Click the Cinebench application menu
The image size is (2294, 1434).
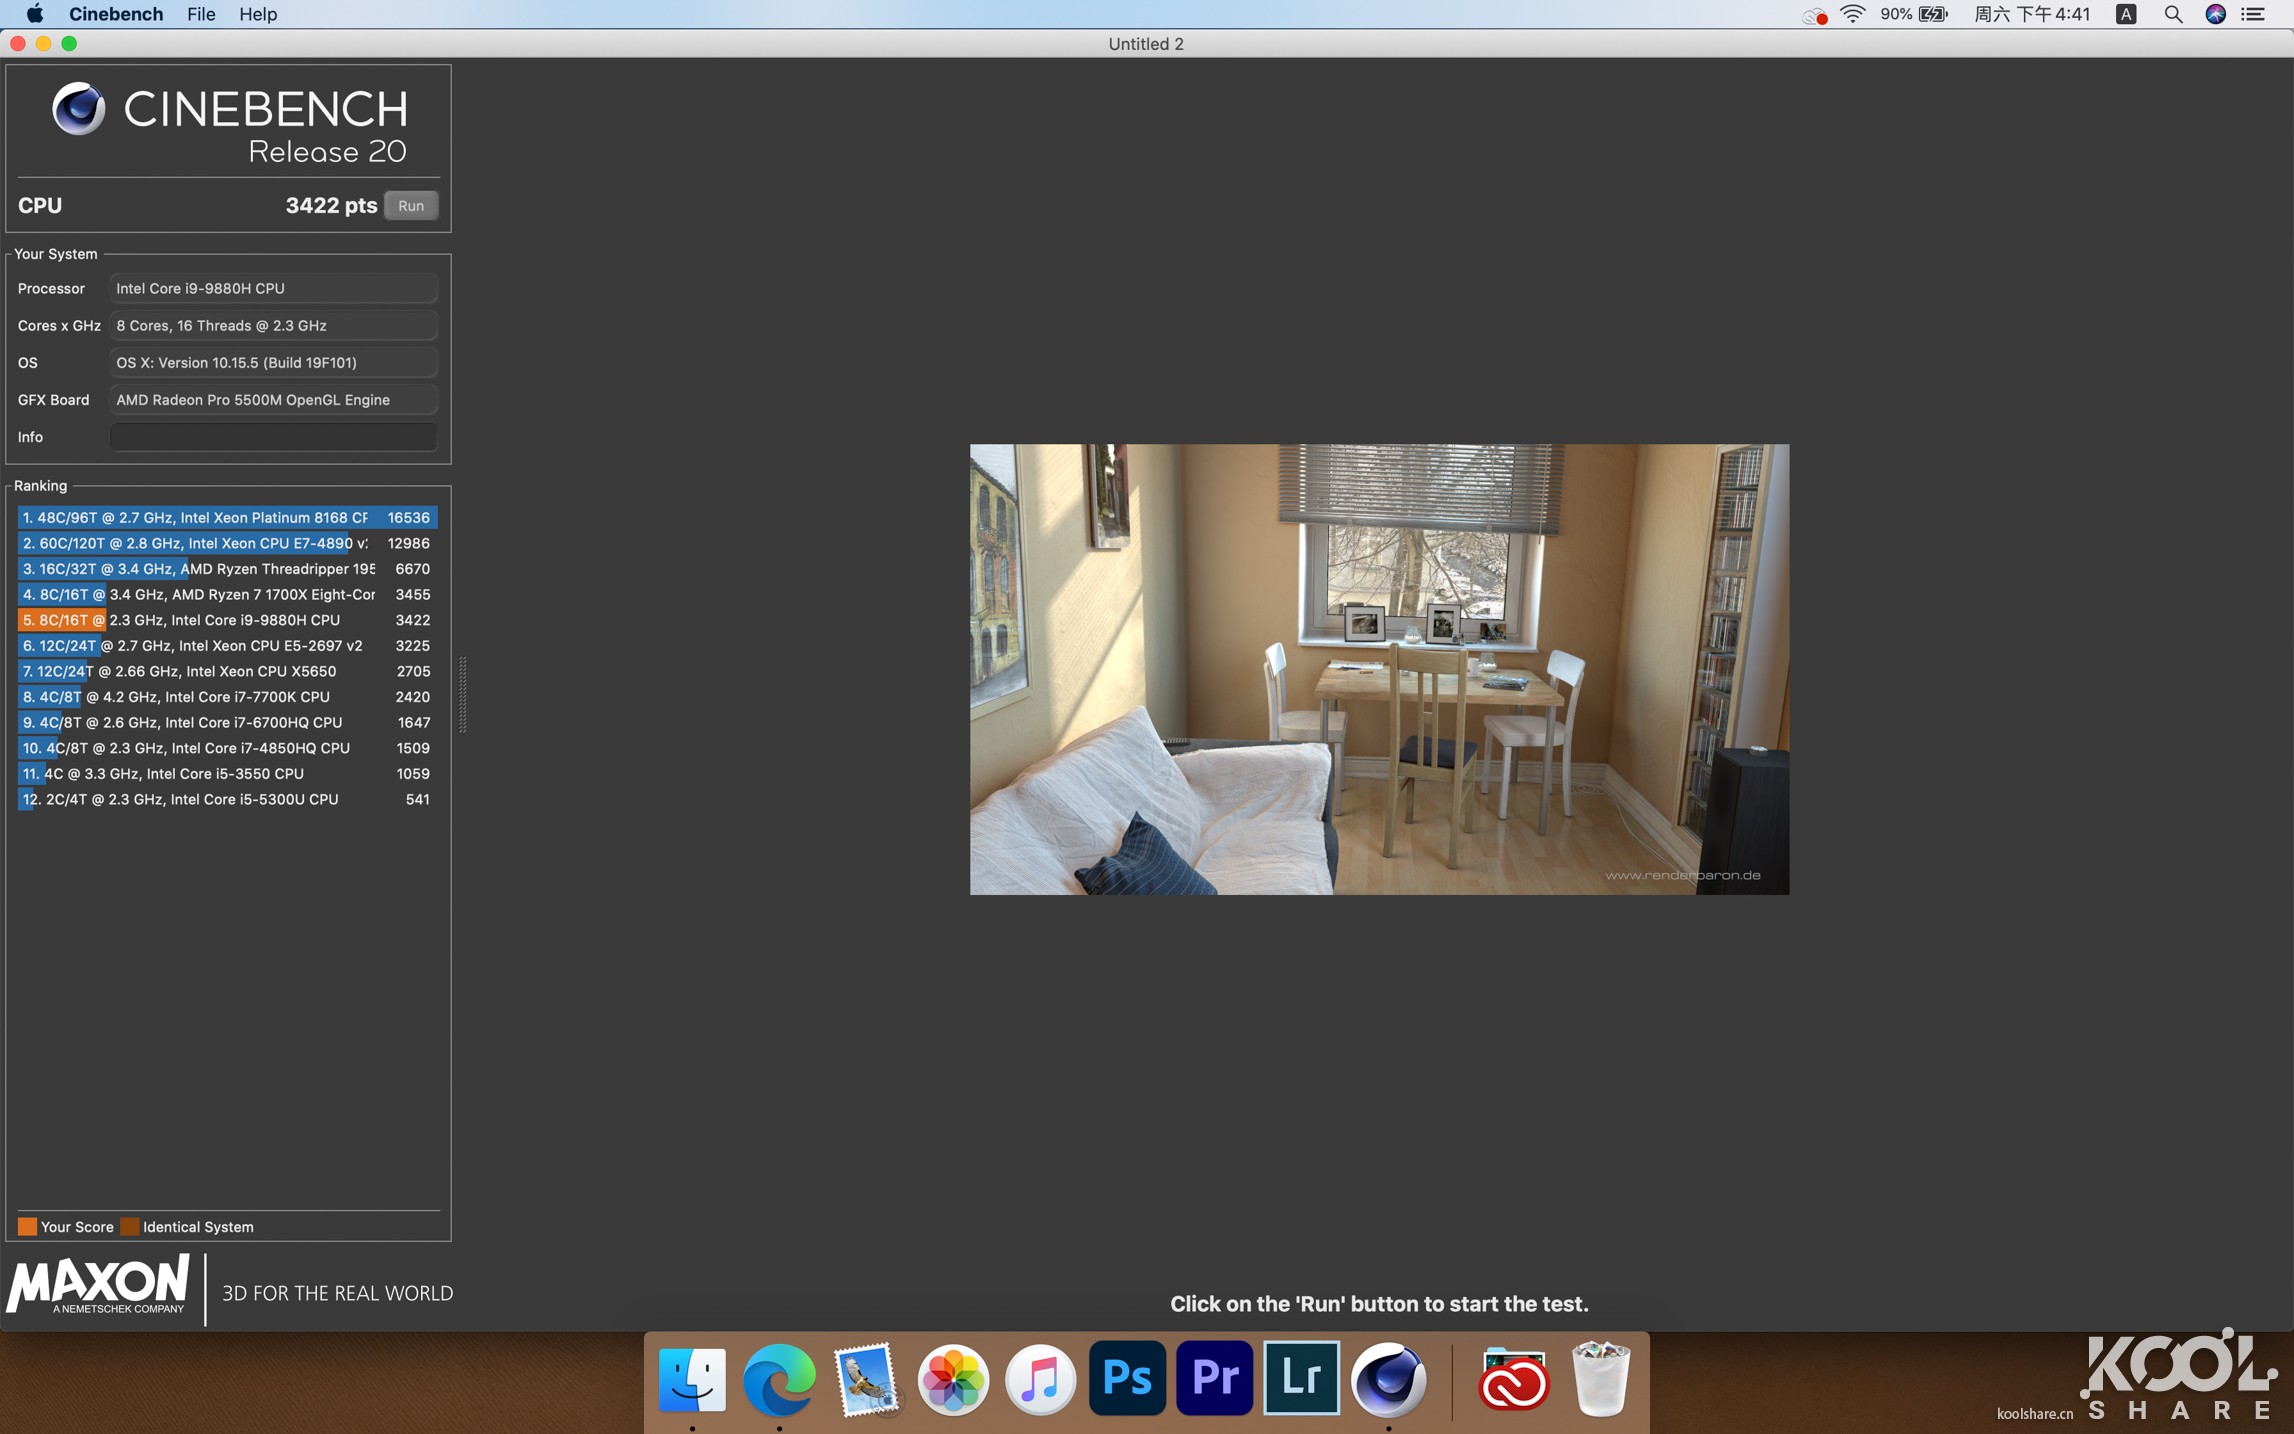pyautogui.click(x=115, y=14)
